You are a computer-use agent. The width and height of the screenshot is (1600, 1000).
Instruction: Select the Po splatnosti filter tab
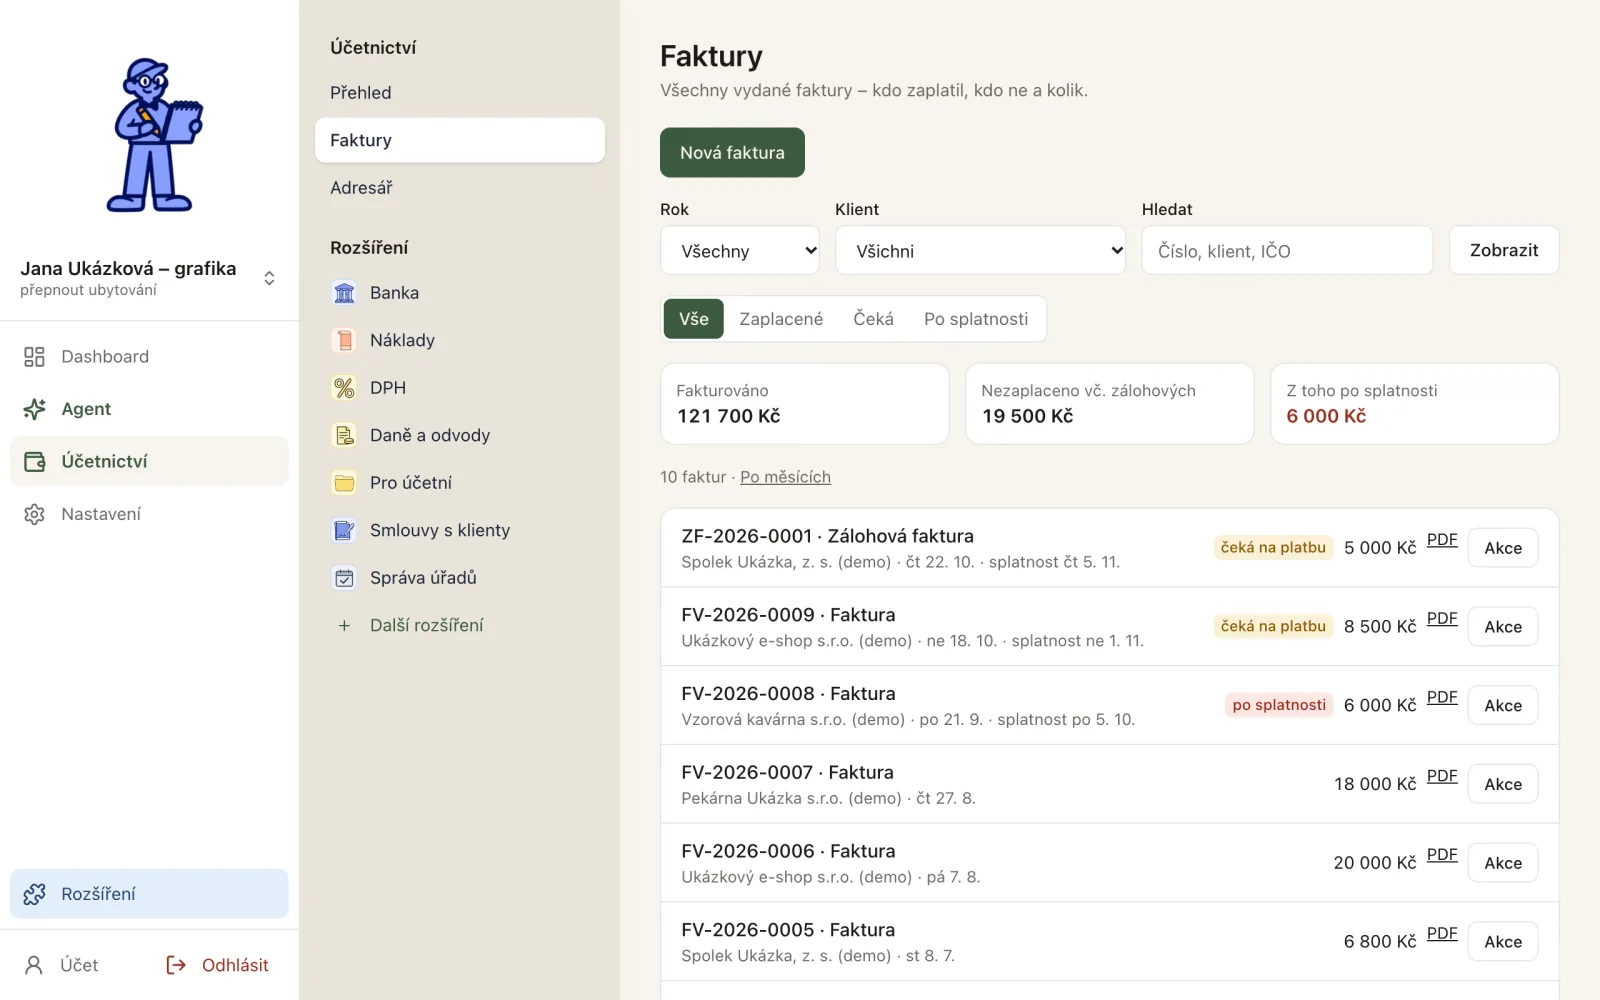coord(976,319)
